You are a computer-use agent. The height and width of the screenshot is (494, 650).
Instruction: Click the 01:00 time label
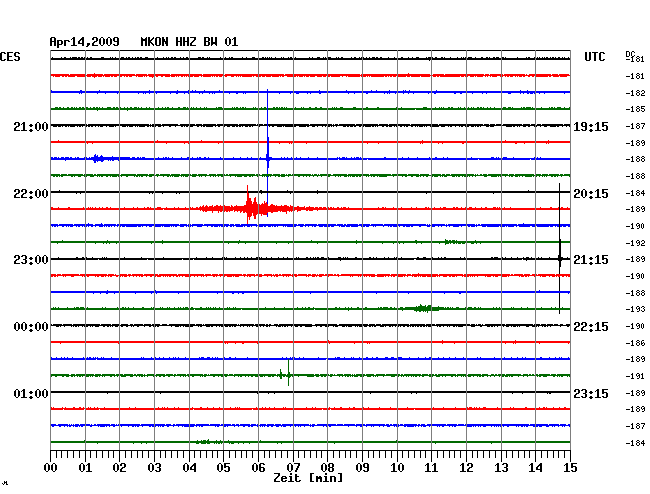[x=31, y=393]
